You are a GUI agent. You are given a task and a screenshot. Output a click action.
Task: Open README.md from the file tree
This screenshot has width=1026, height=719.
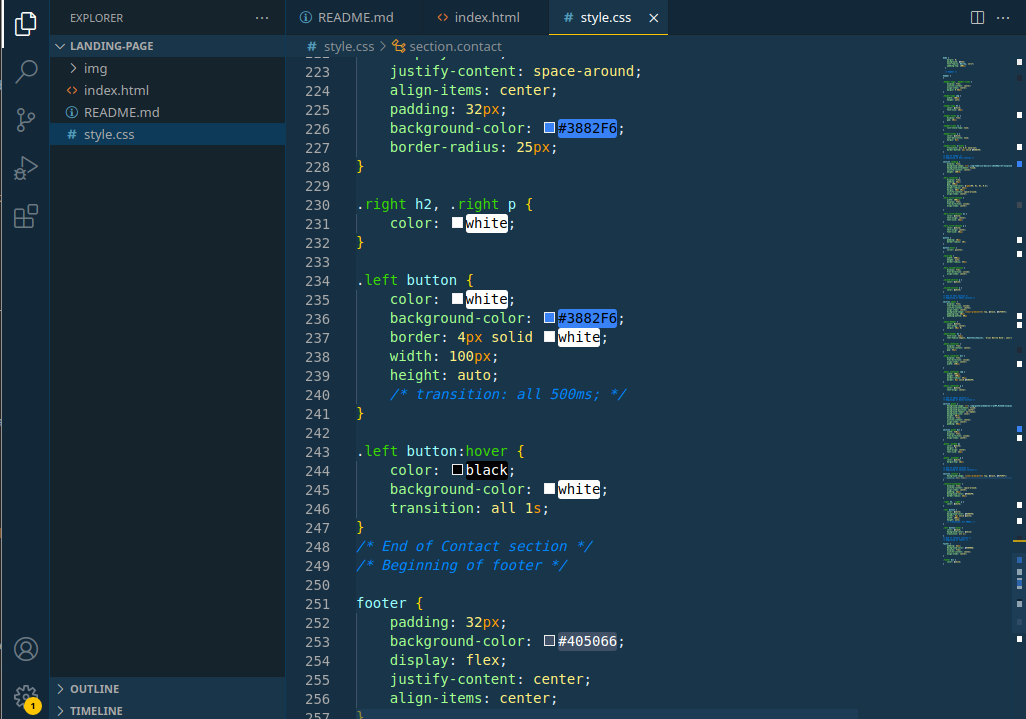[x=168, y=113]
